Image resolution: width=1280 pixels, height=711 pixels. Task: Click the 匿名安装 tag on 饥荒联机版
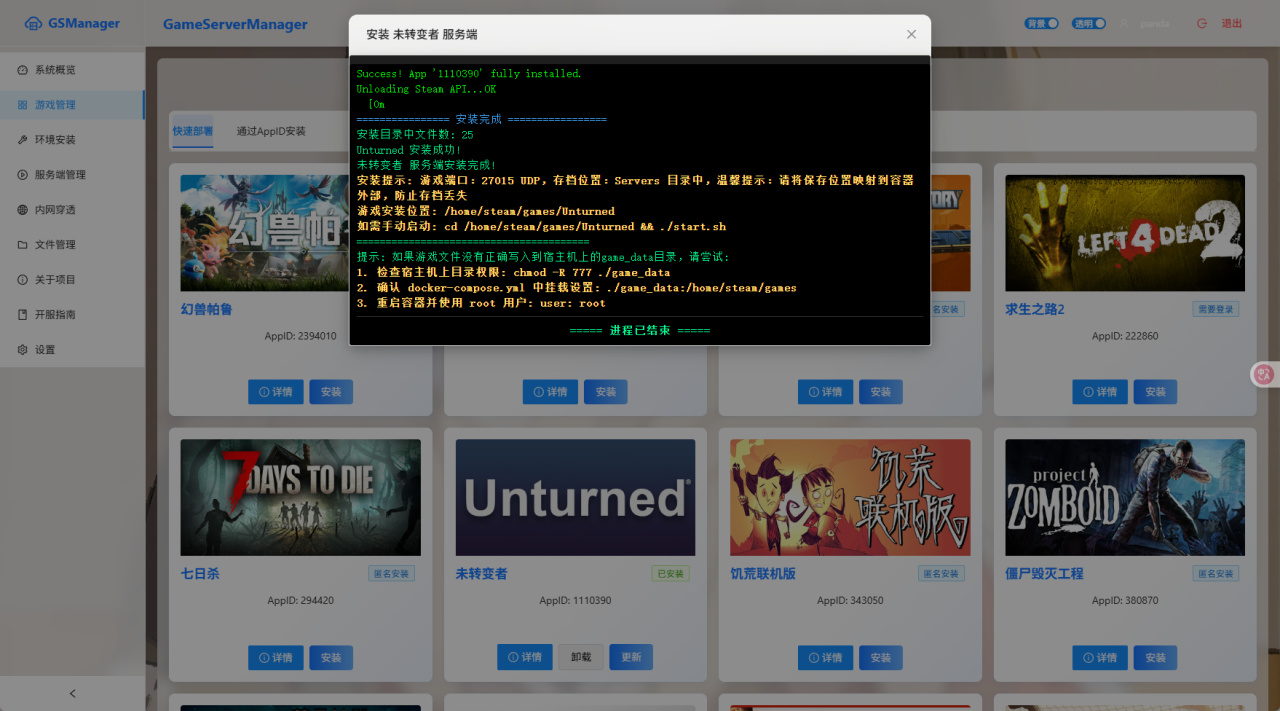pos(941,574)
